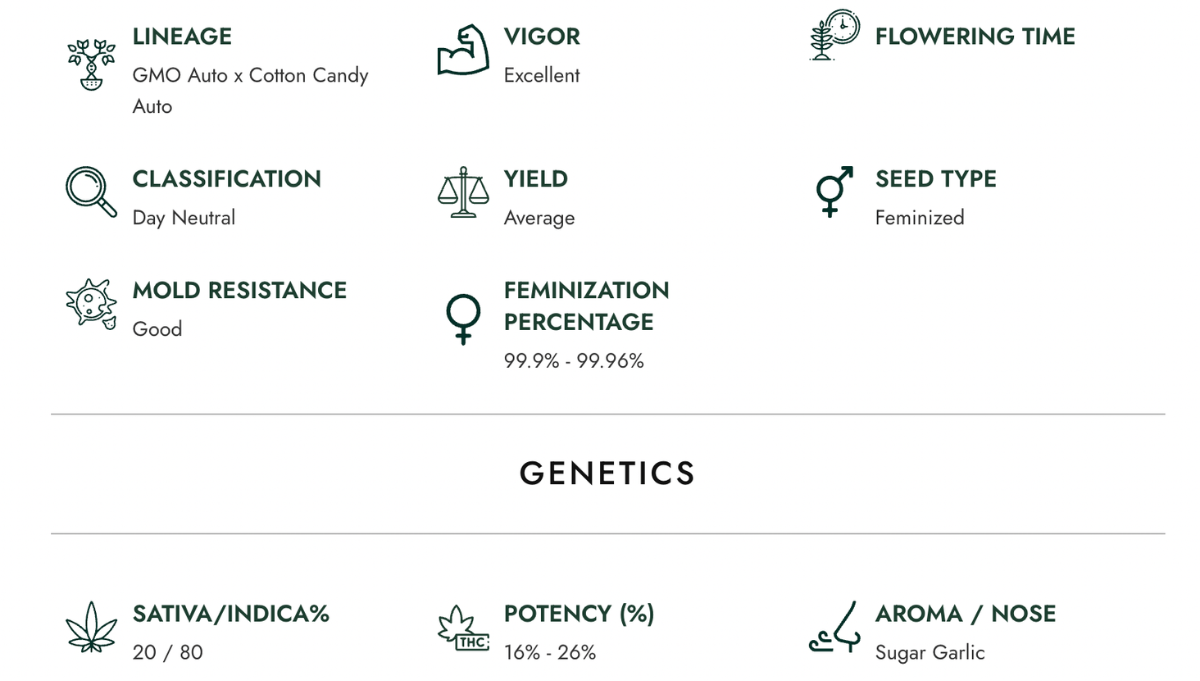Click the FLOWERING TIME heading
This screenshot has height=681, width=1200.
pos(974,37)
